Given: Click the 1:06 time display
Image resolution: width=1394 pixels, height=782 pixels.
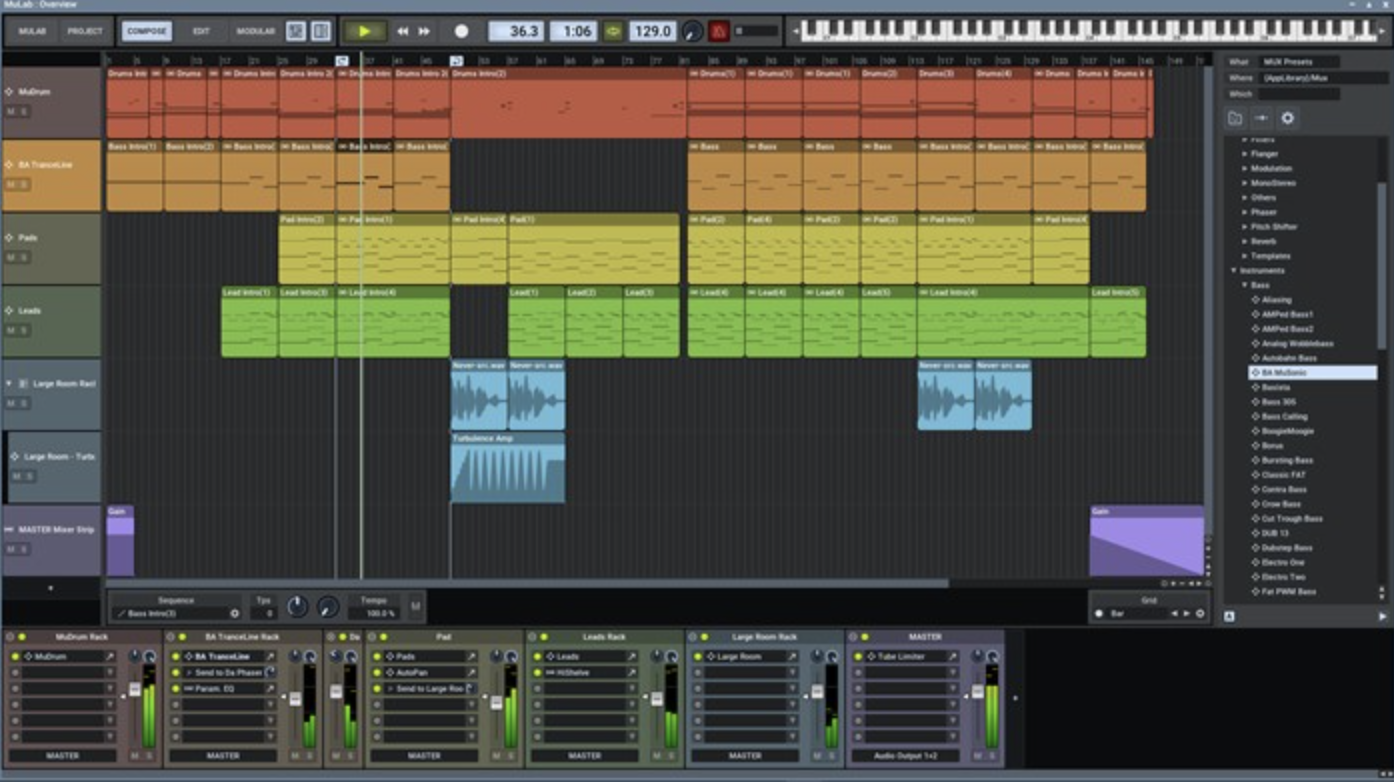Looking at the screenshot, I should [576, 32].
